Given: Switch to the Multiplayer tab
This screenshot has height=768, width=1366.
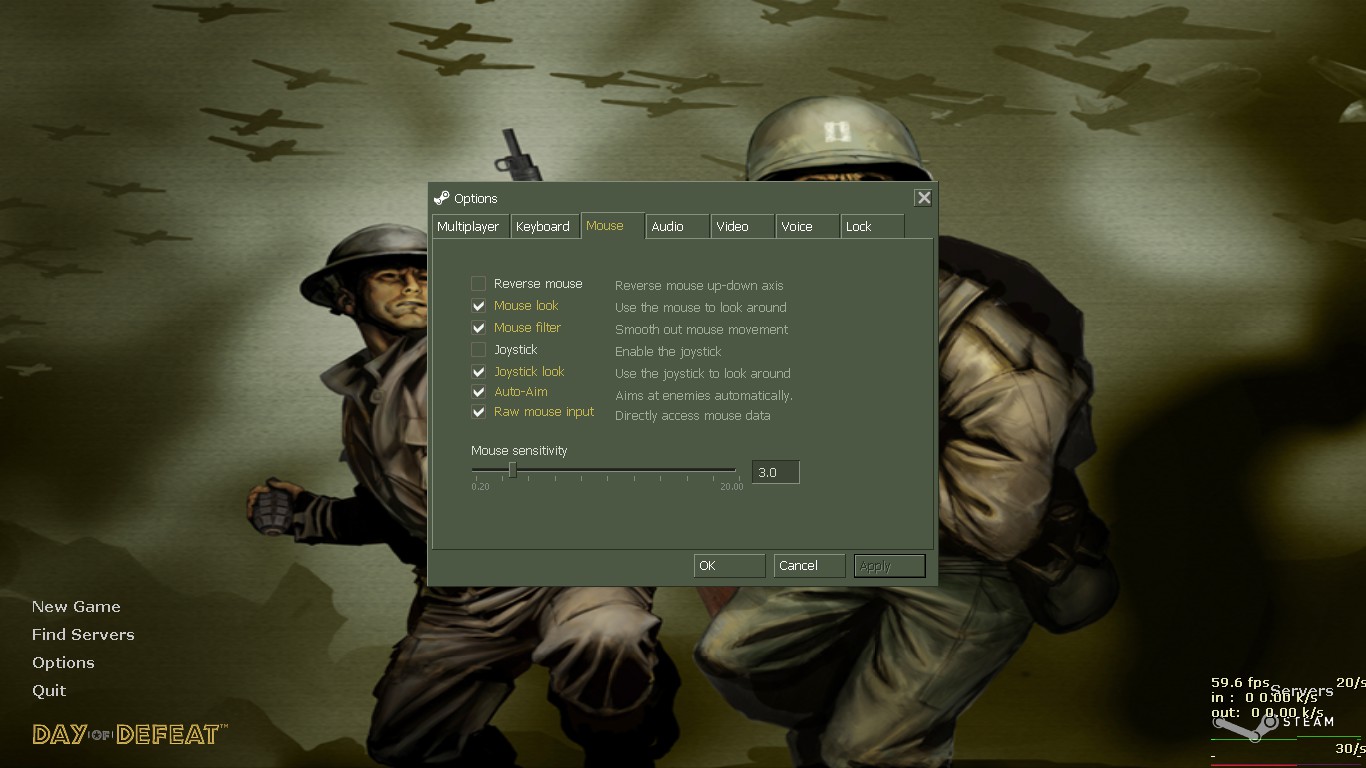Looking at the screenshot, I should [471, 227].
